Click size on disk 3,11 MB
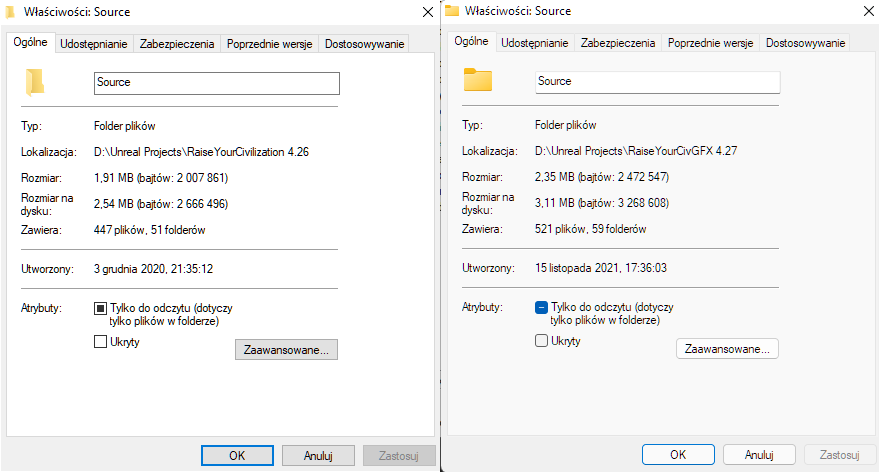The image size is (879, 472). pos(602,203)
